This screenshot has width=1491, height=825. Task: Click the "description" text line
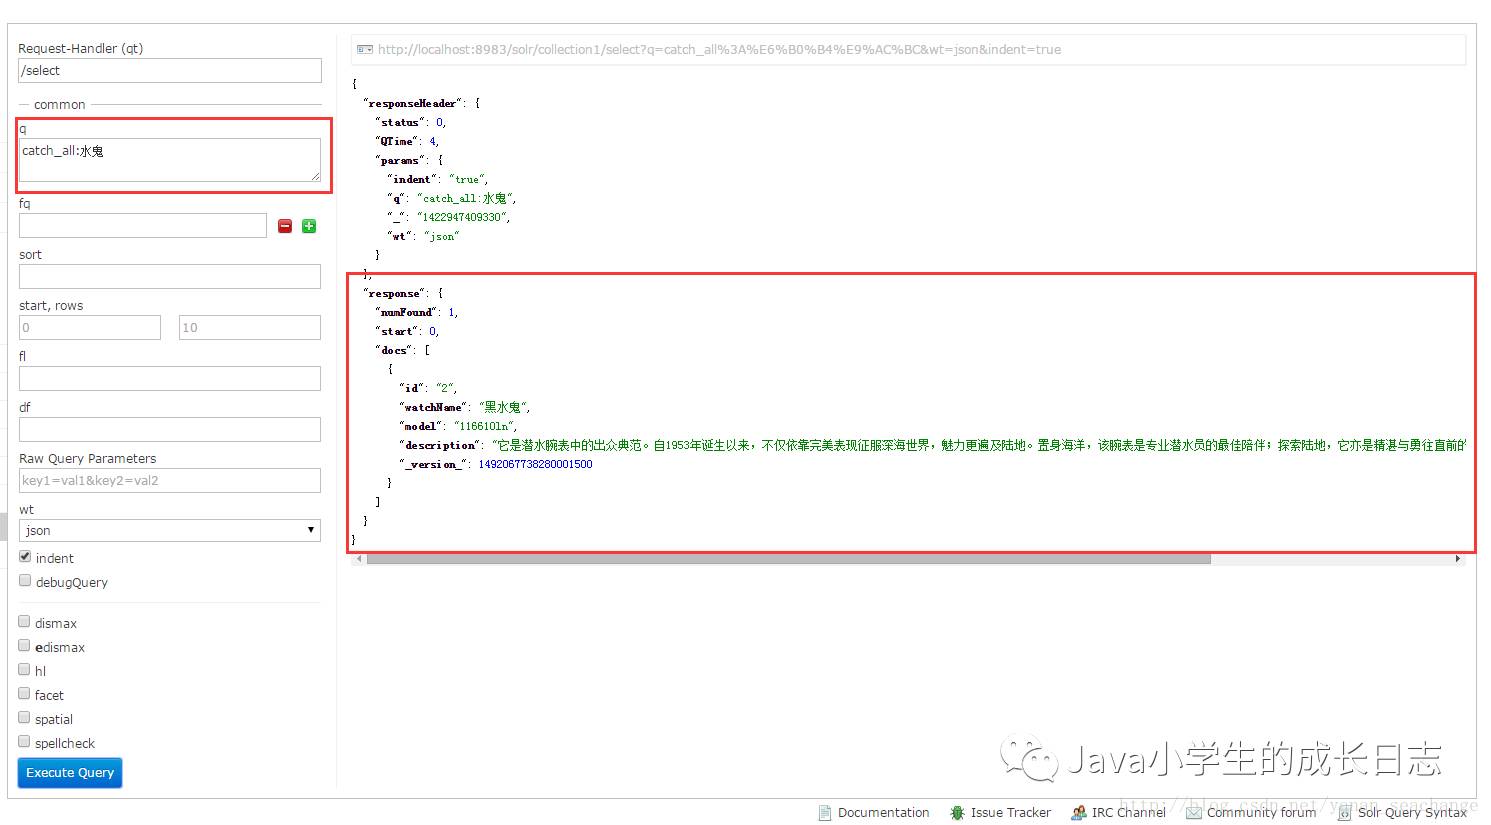933,445
